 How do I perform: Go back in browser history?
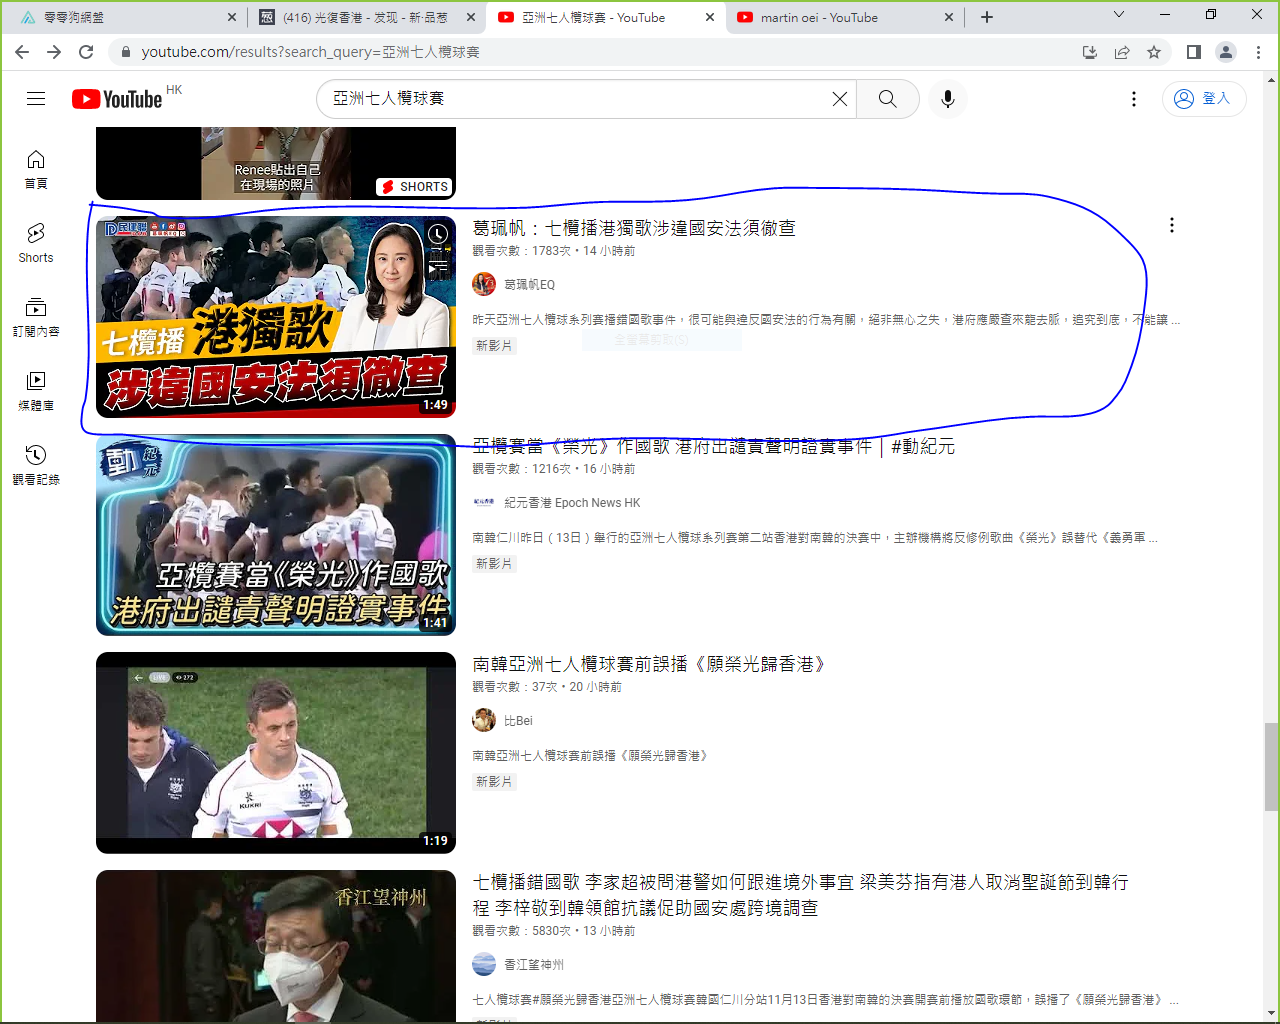coord(22,52)
